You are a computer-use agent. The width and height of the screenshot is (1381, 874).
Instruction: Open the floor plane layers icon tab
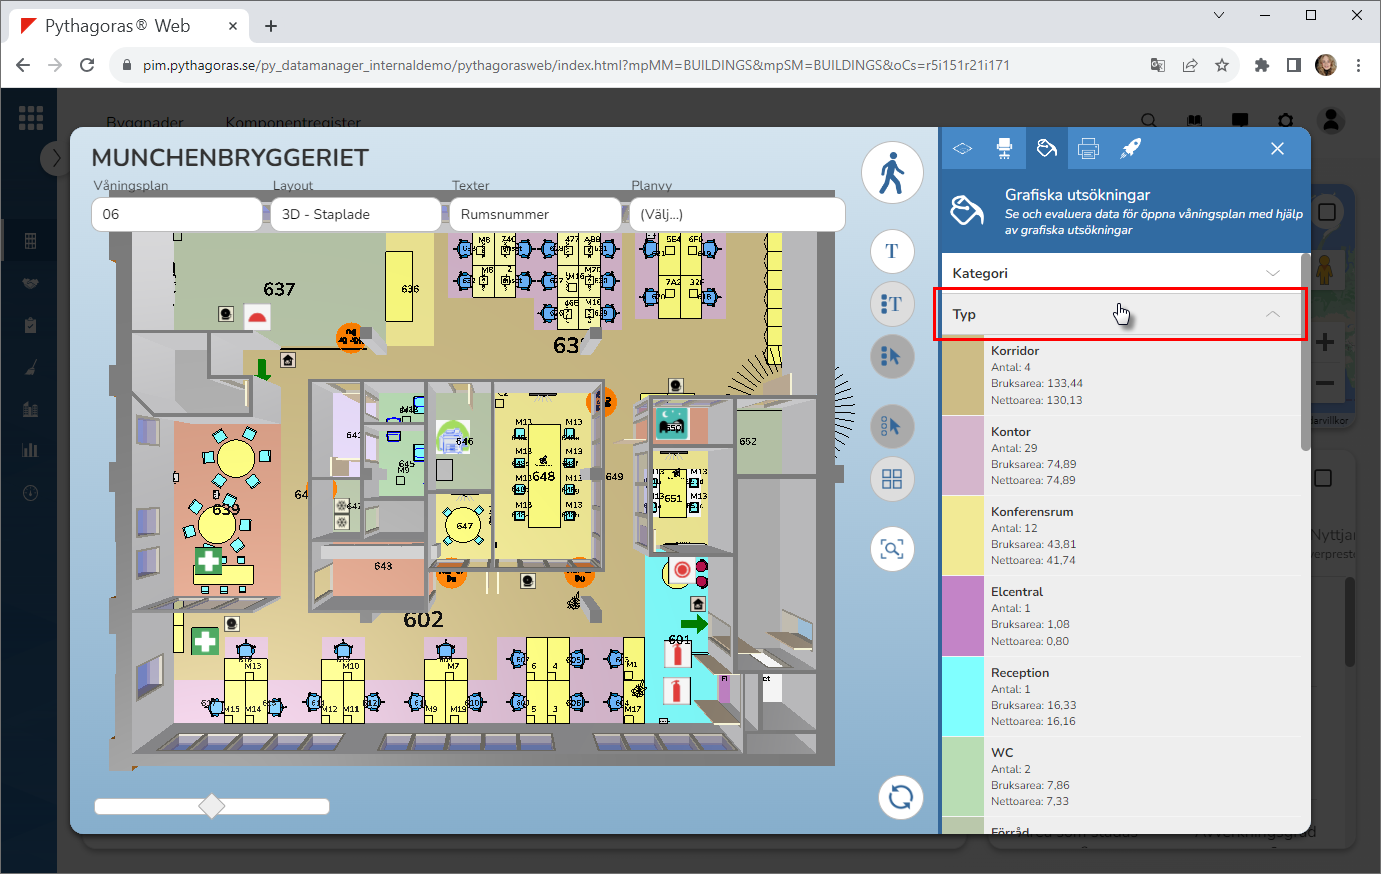(962, 149)
